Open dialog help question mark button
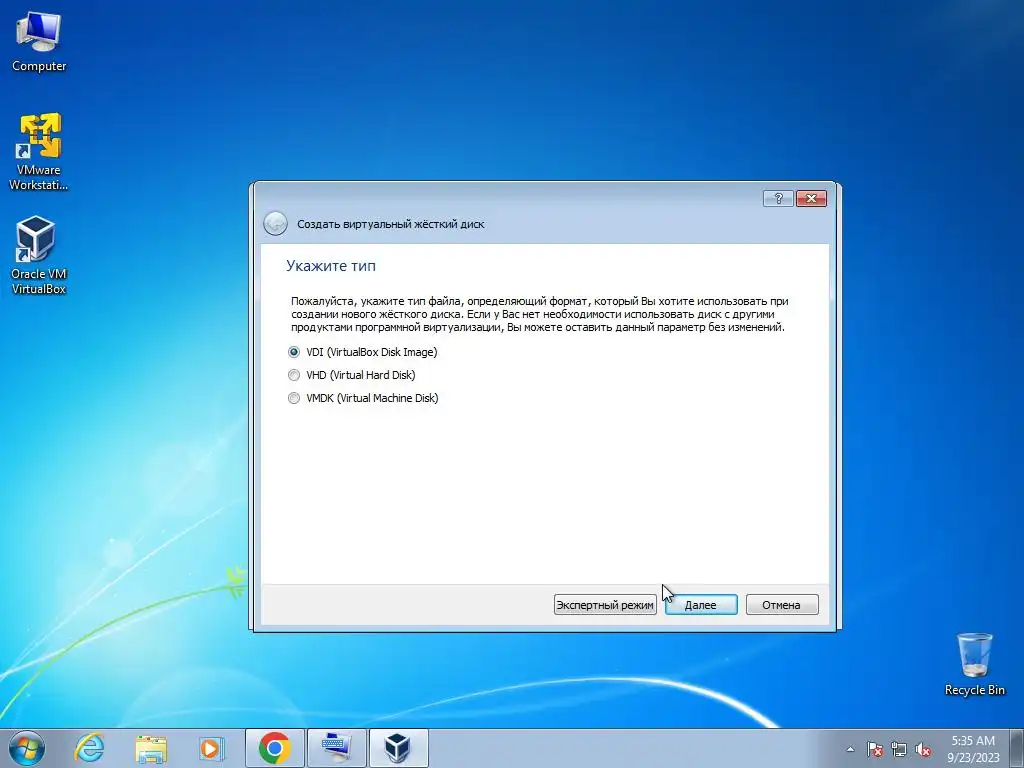 pyautogui.click(x=778, y=199)
